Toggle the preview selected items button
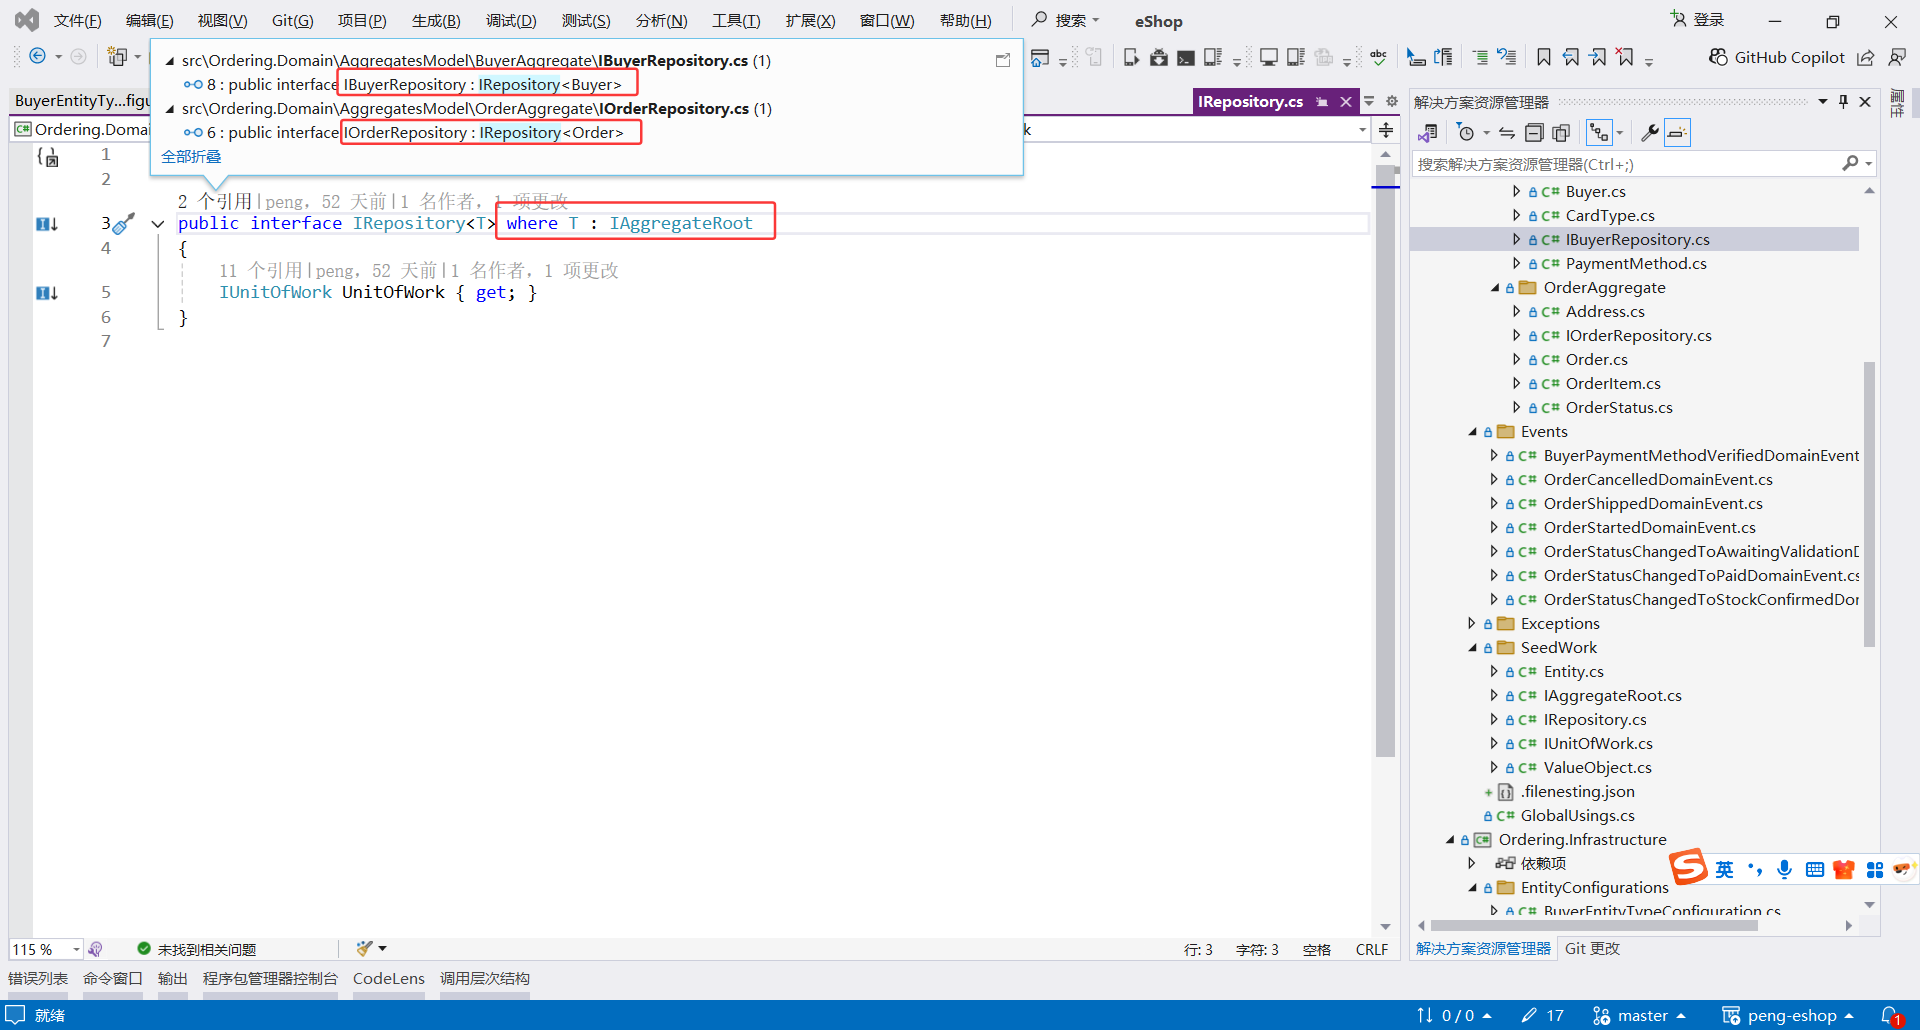This screenshot has height=1030, width=1920. pos(1677,133)
